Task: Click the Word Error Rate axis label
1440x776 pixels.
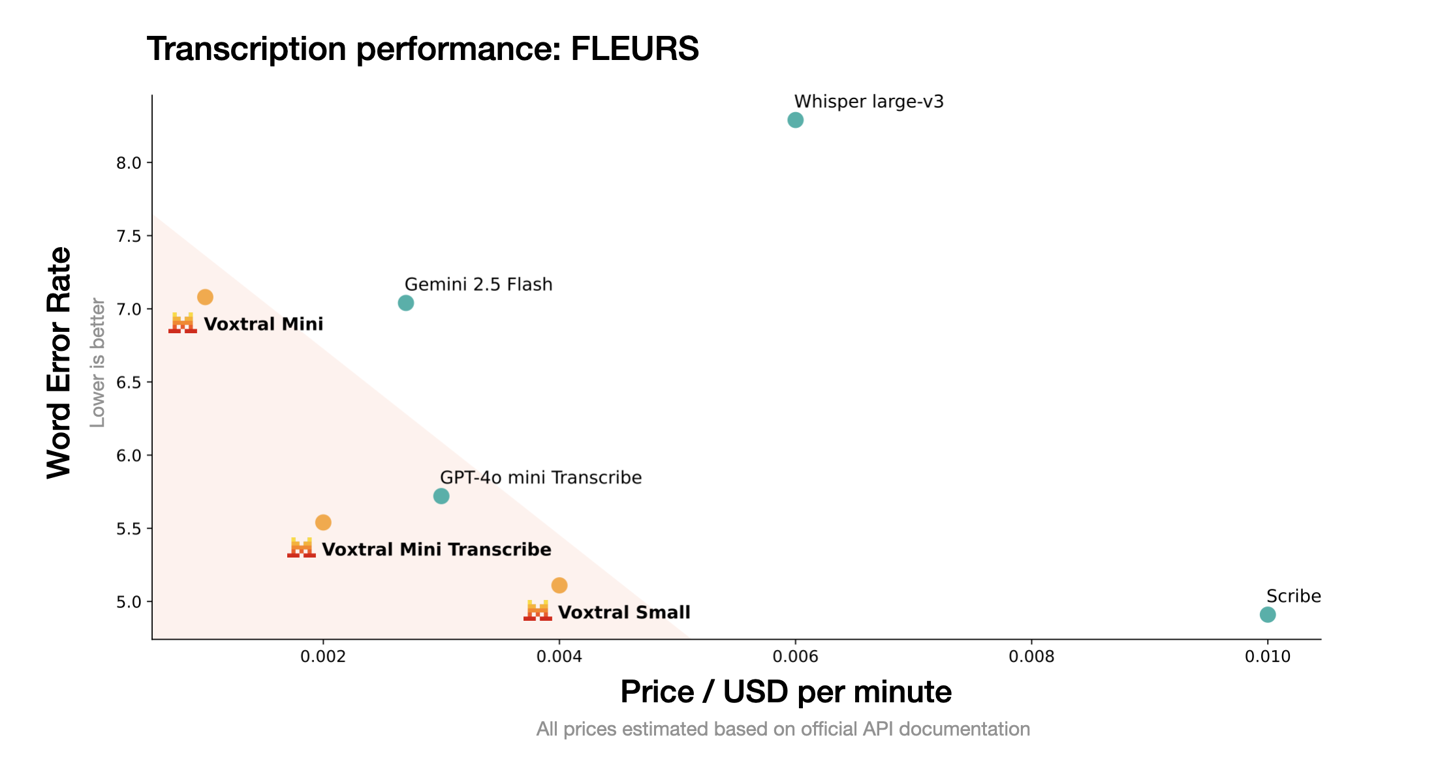Action: click(60, 362)
